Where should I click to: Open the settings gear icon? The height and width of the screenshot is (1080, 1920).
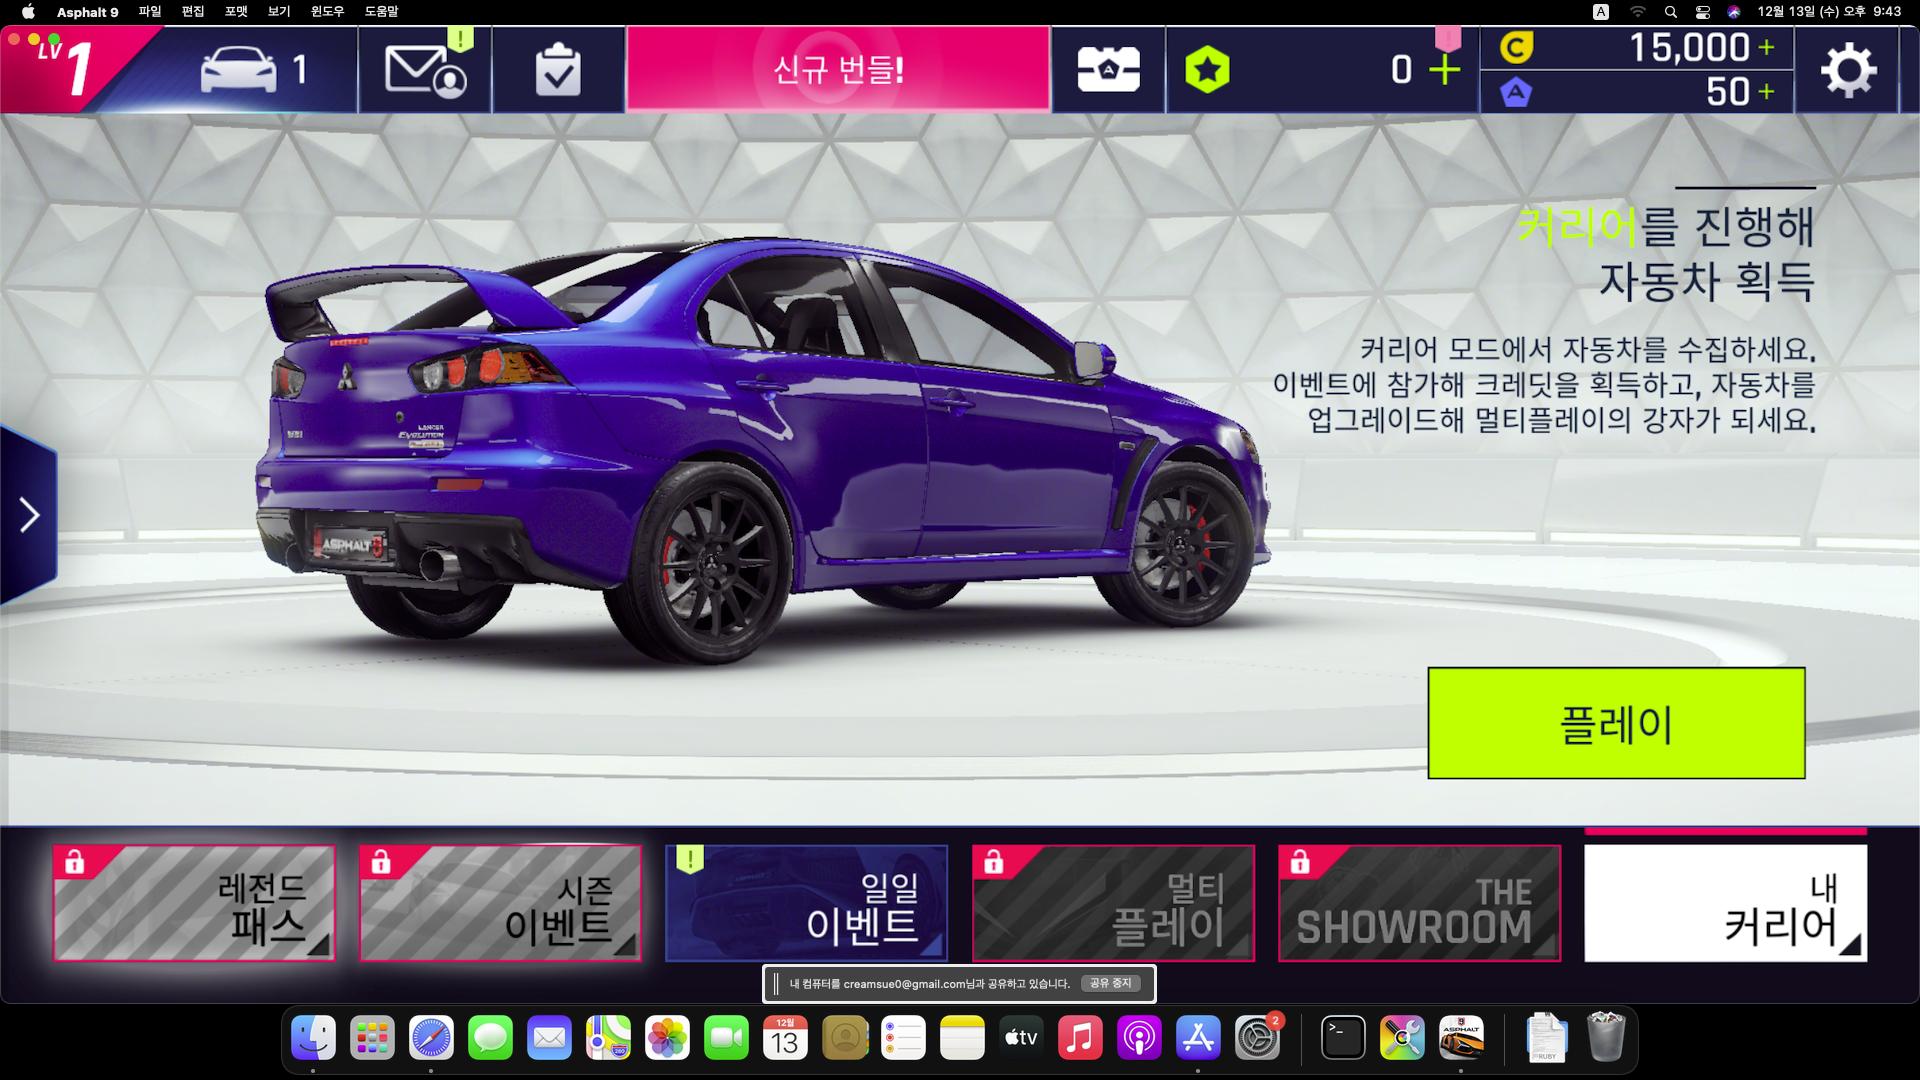(x=1847, y=70)
